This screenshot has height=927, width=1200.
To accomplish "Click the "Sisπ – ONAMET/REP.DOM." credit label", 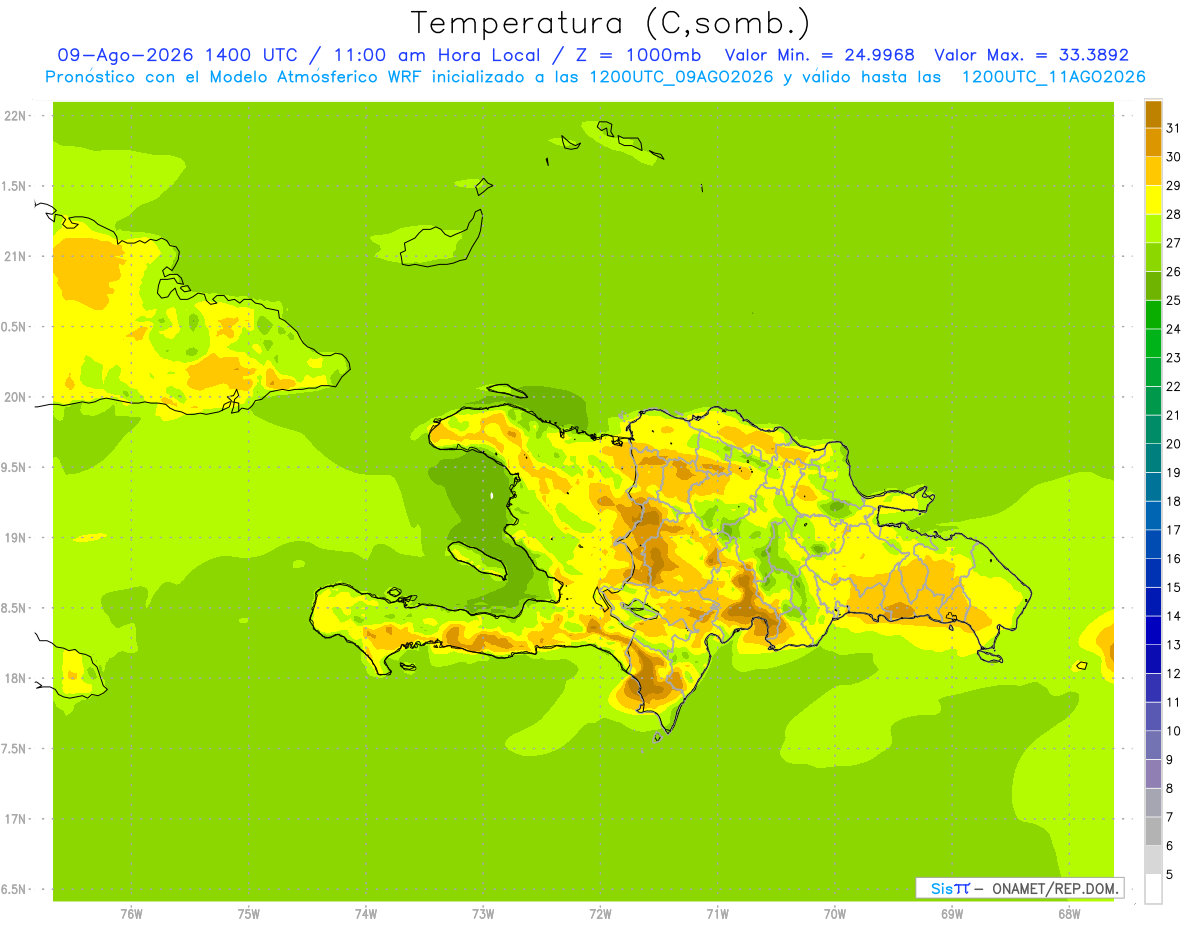I will (1020, 888).
